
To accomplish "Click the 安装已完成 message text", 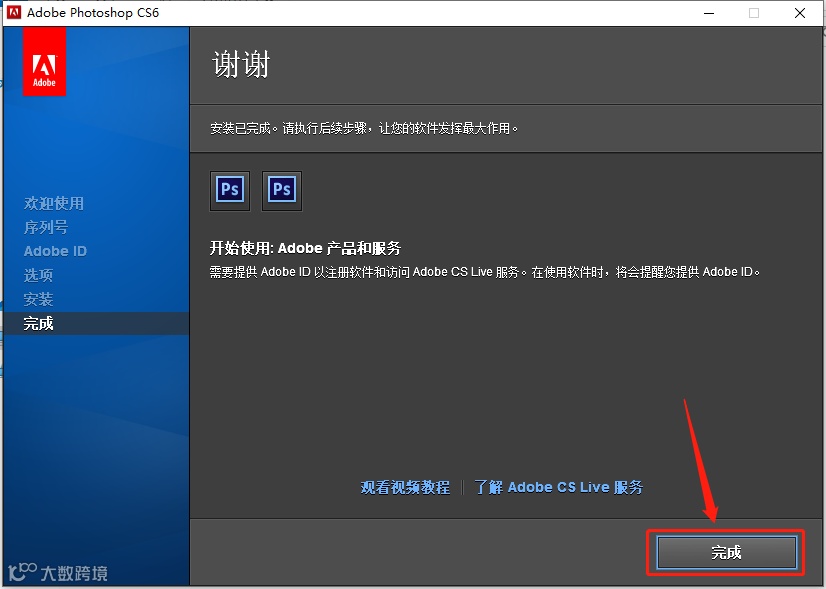I will 364,129.
